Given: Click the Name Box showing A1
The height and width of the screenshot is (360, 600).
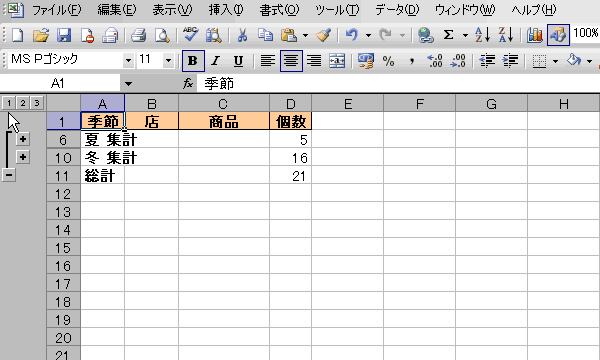Looking at the screenshot, I should (x=60, y=83).
